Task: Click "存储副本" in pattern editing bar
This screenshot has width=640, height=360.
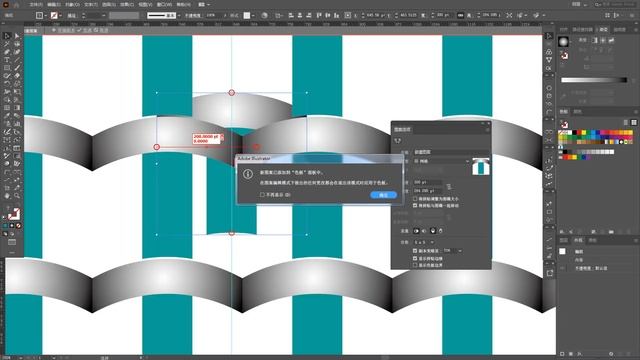Action: click(x=66, y=30)
